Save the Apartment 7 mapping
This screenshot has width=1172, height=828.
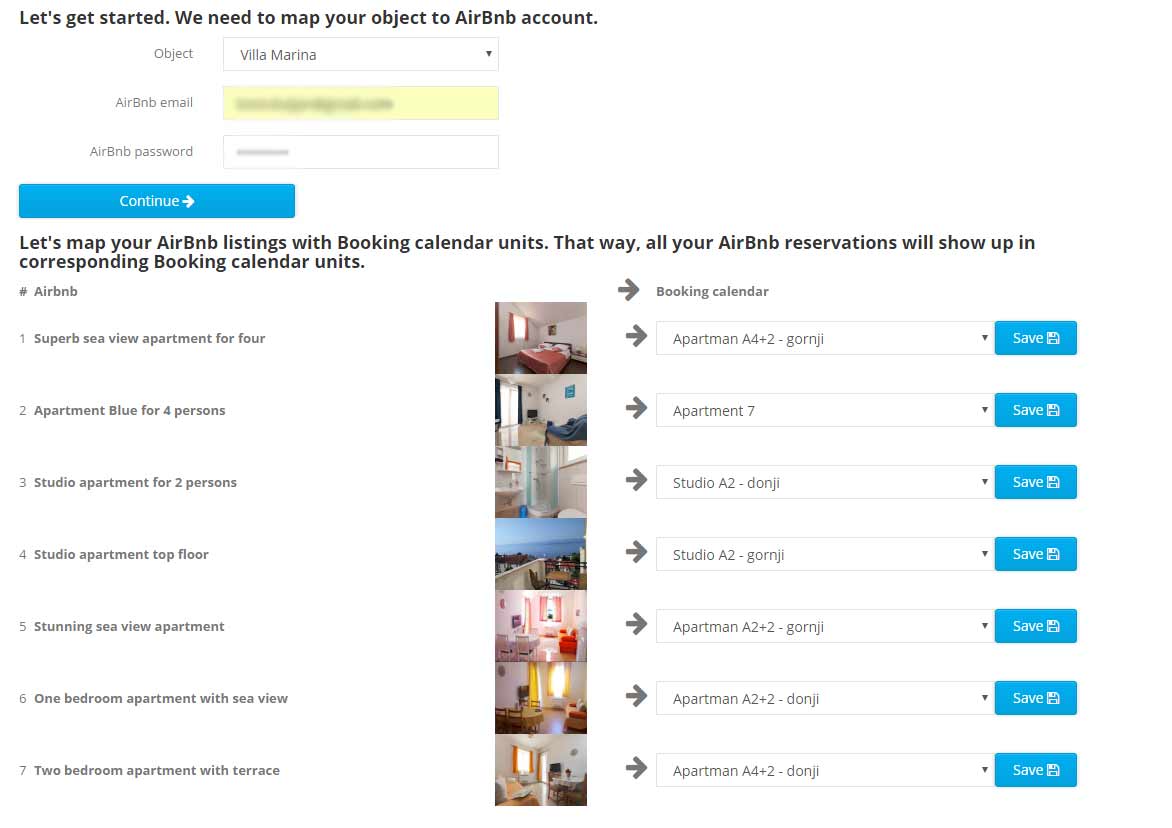point(1035,410)
